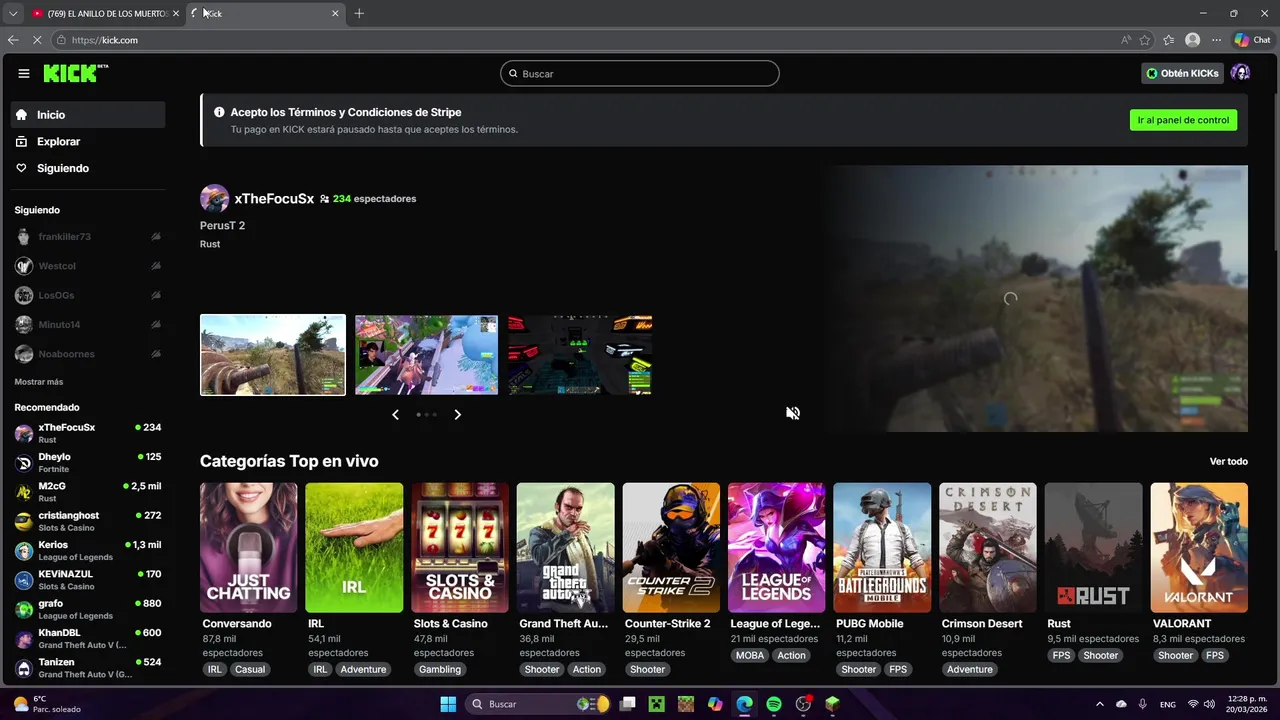Close the Kick browser tab

click(x=335, y=13)
